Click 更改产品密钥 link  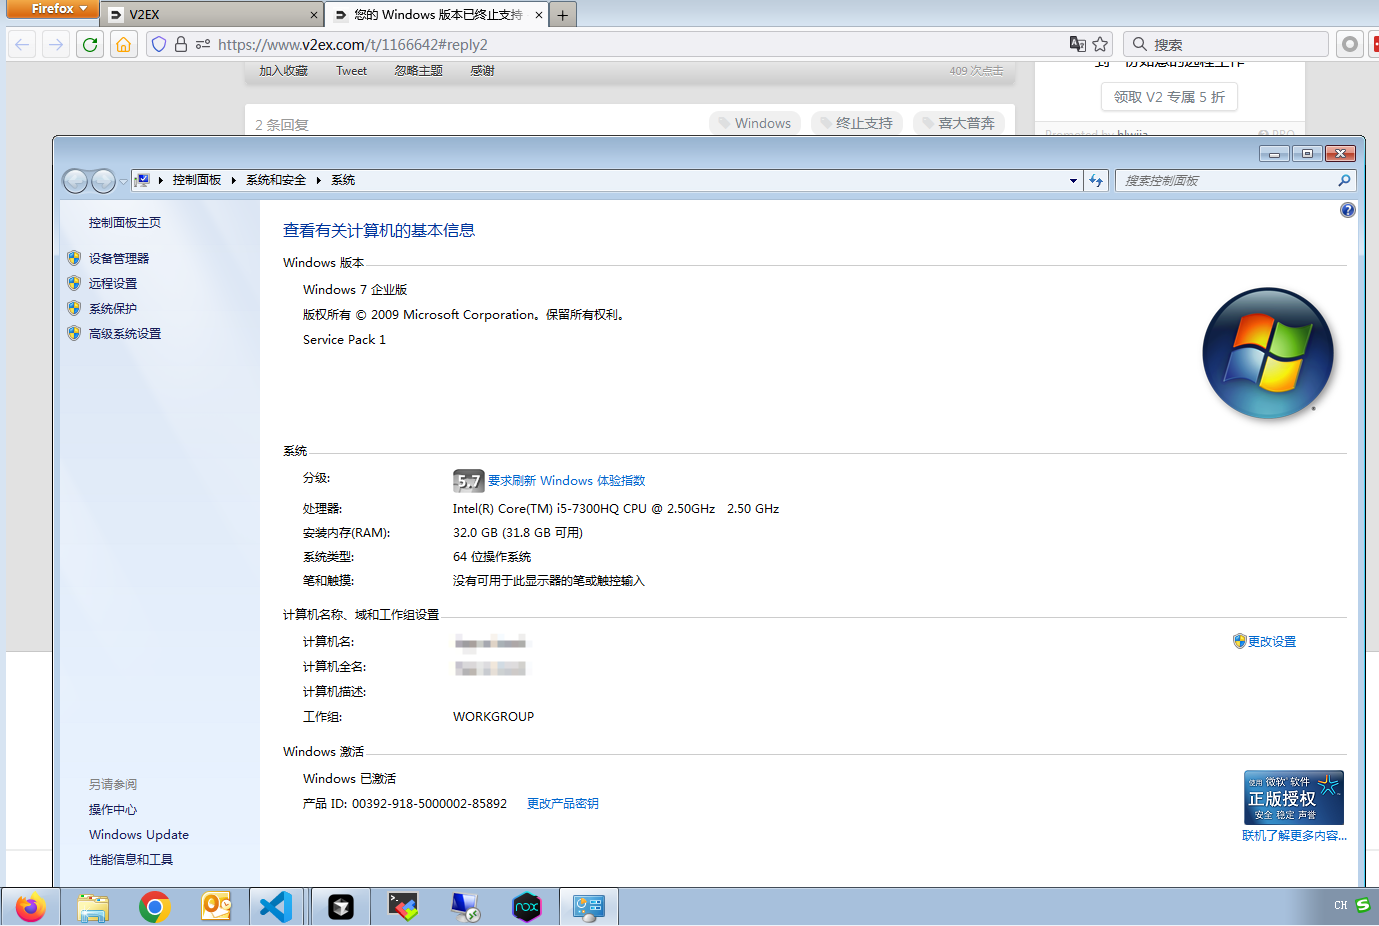coord(562,804)
